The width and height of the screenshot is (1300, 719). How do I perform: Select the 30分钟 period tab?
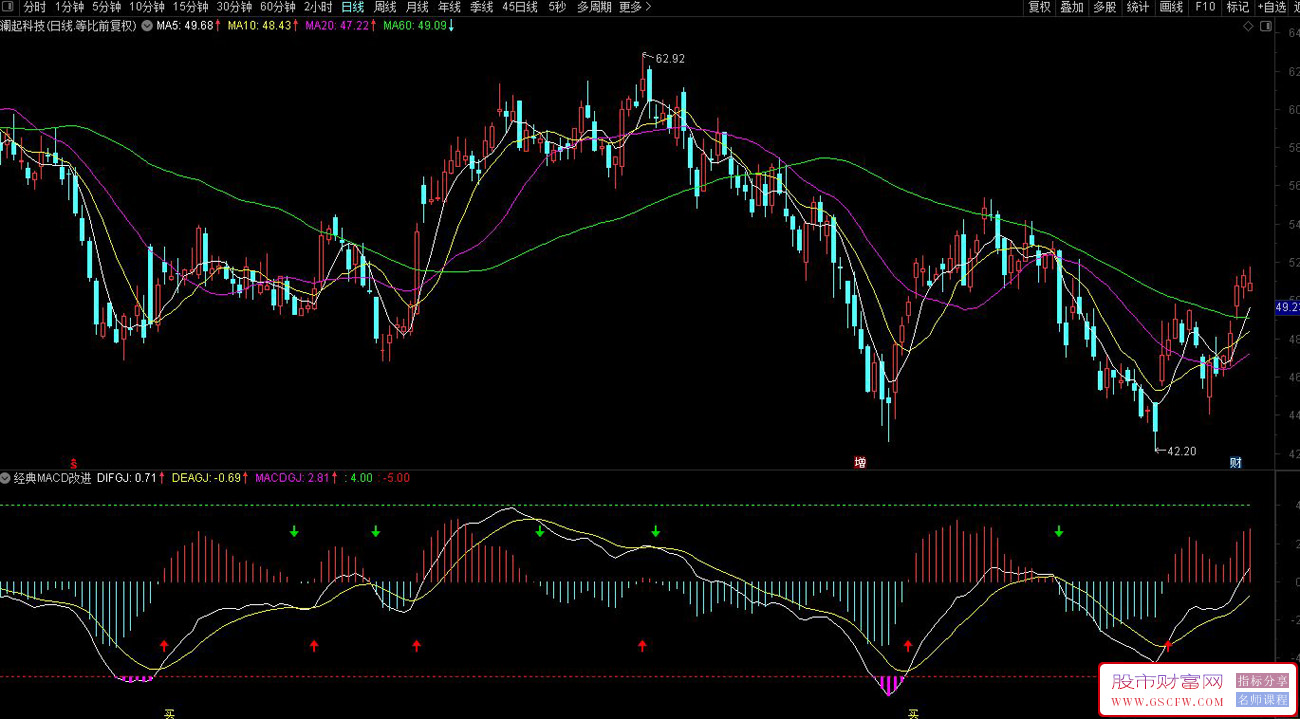234,7
